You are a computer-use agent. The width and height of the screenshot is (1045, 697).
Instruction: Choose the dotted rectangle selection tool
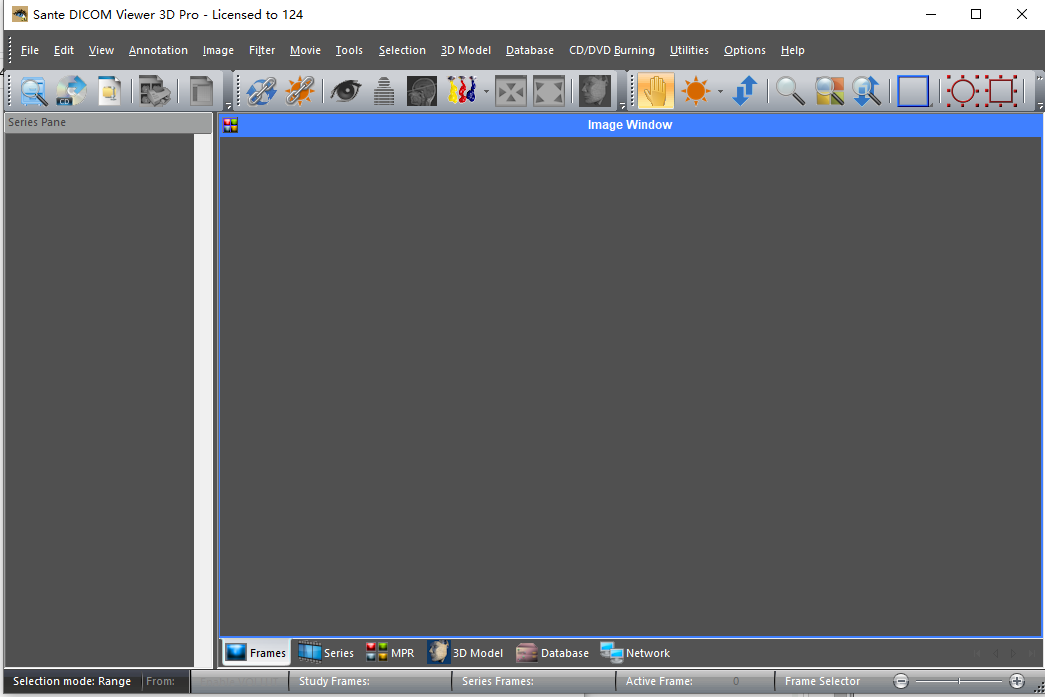1001,92
